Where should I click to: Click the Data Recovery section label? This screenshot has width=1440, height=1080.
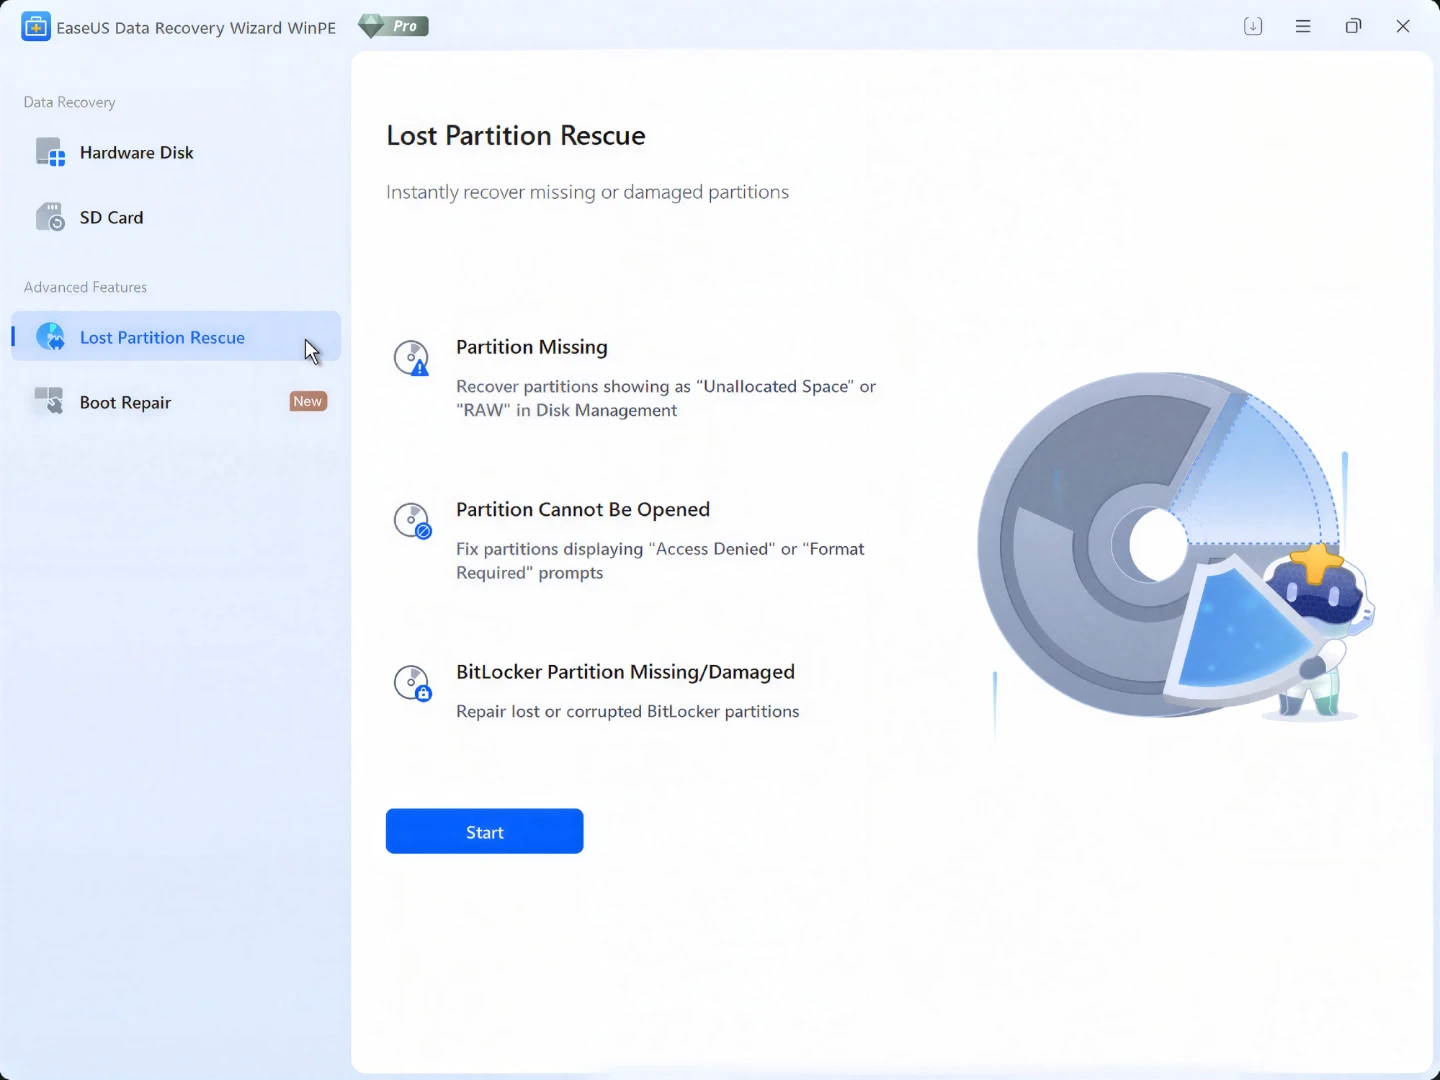click(x=69, y=102)
